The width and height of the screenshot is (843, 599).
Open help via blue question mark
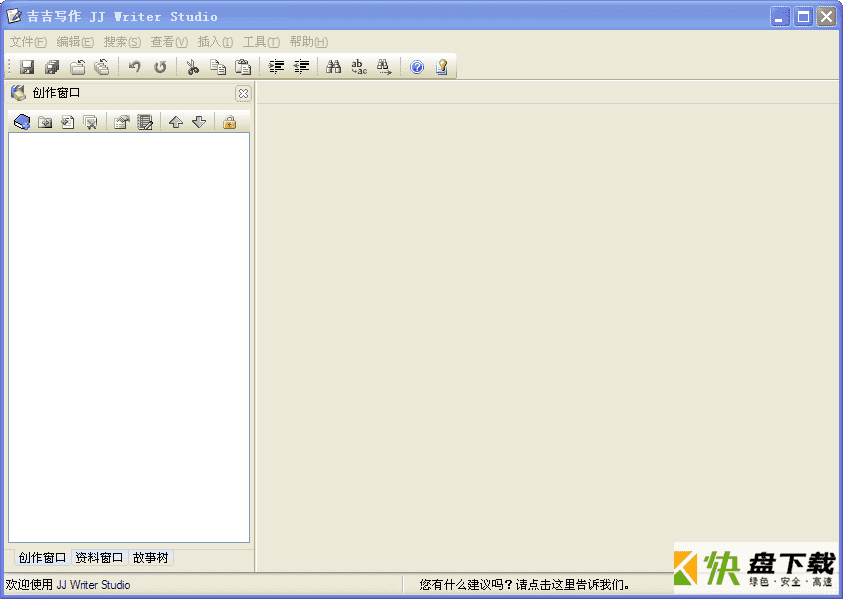point(417,67)
